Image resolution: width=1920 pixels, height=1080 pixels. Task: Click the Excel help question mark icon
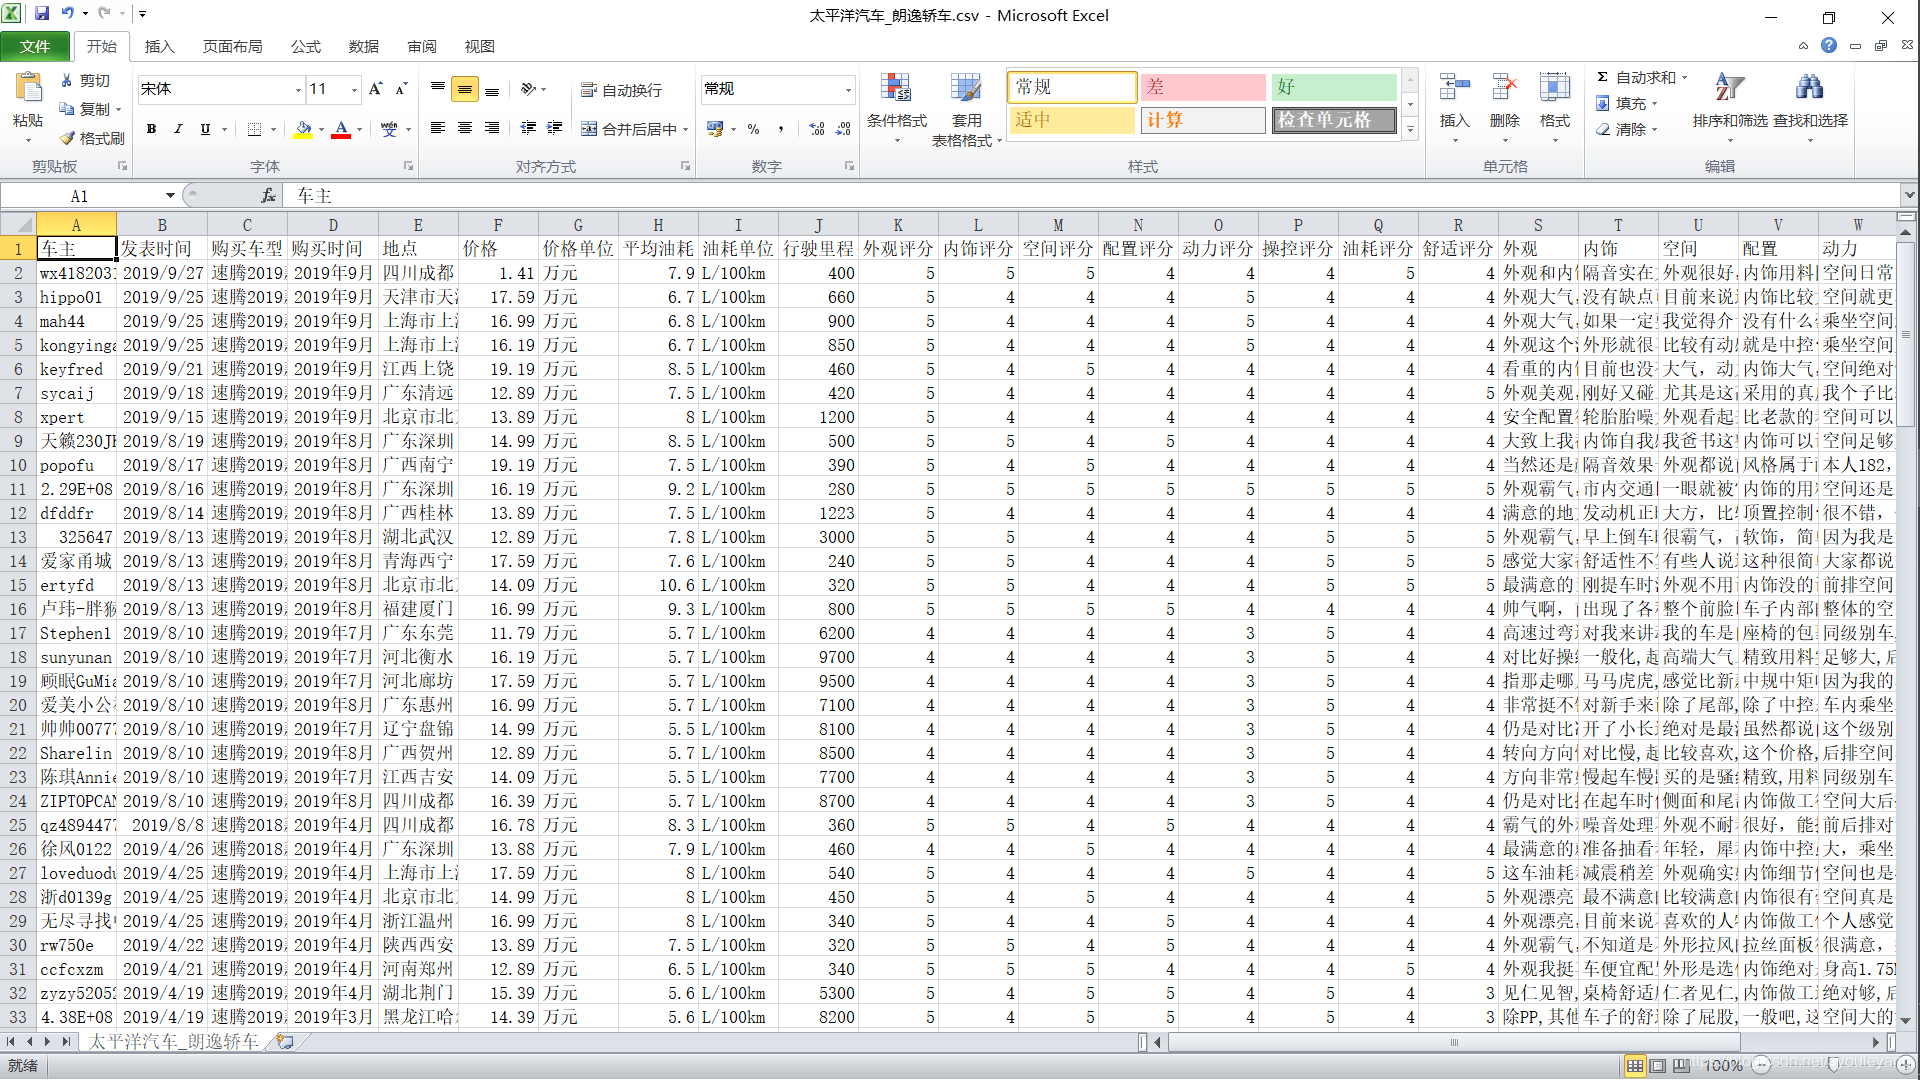(x=1828, y=45)
